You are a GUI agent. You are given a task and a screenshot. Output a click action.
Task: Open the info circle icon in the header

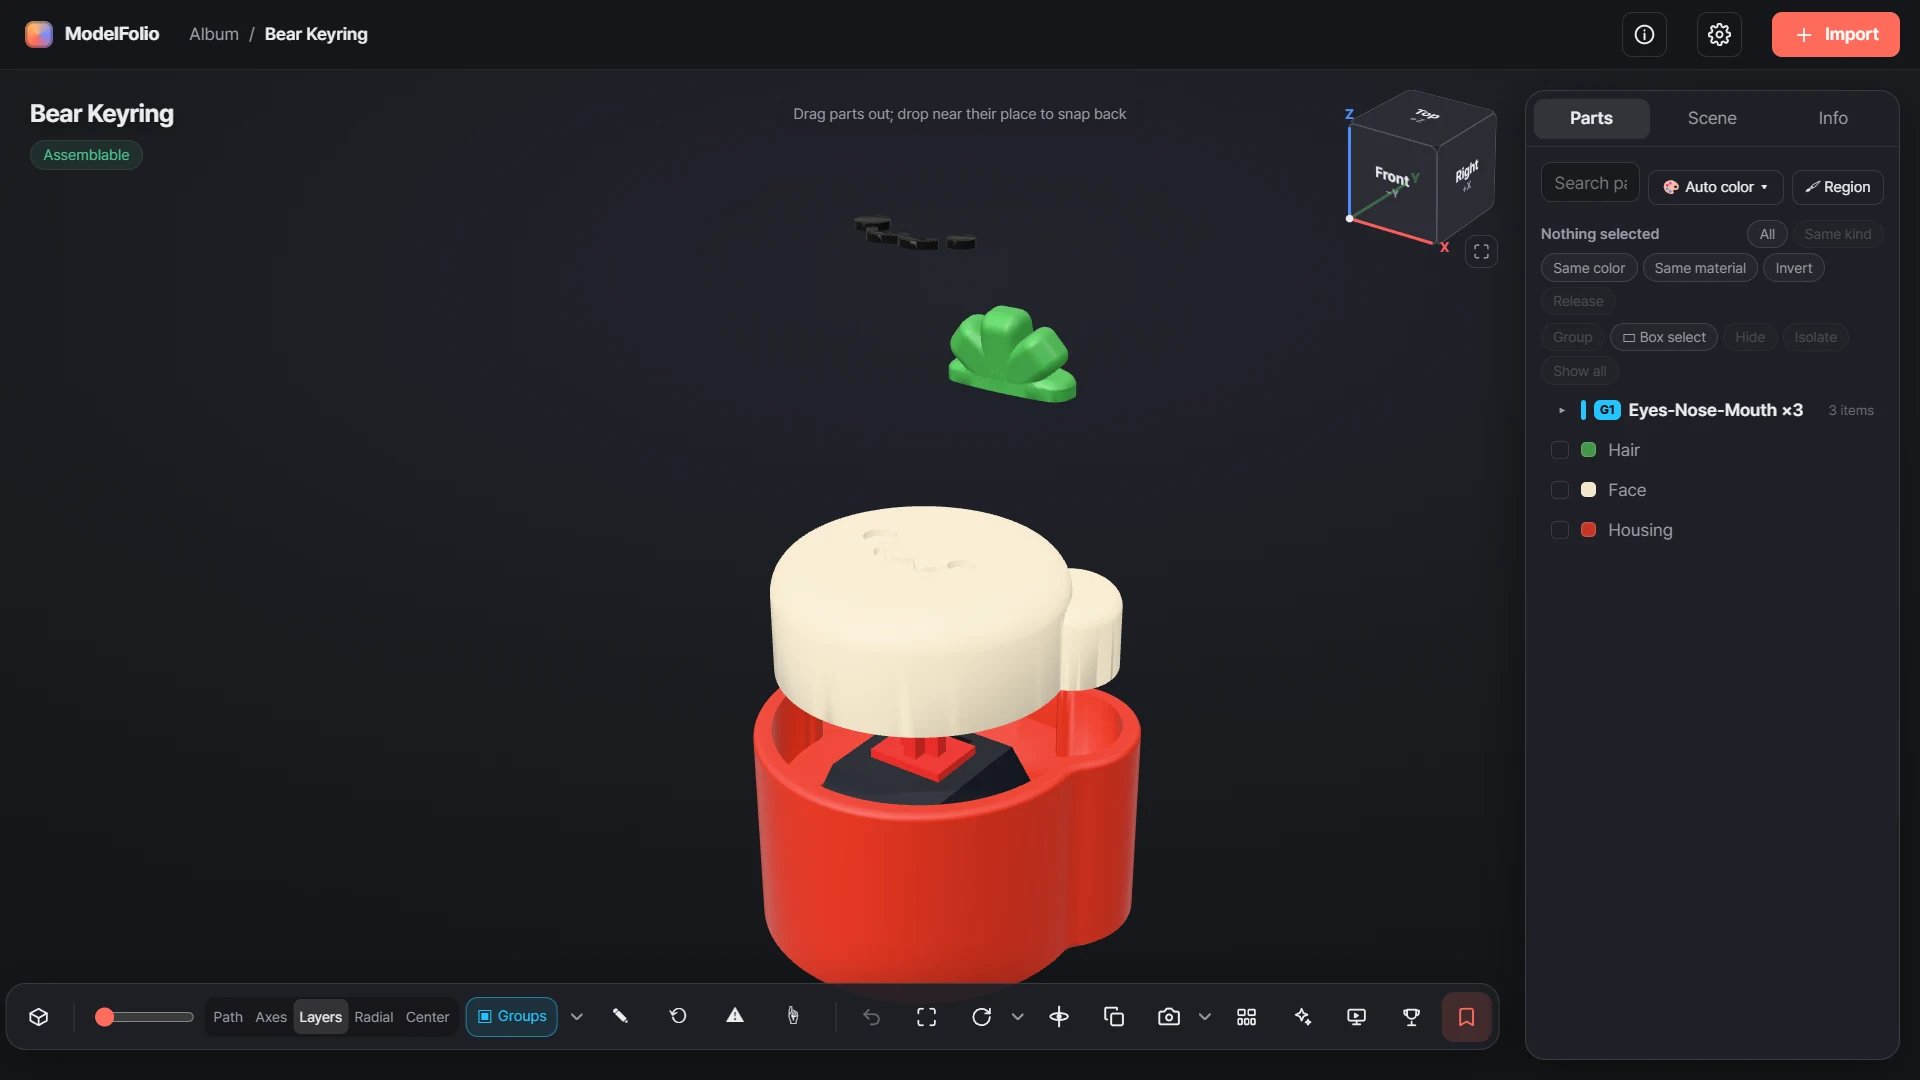(x=1644, y=34)
